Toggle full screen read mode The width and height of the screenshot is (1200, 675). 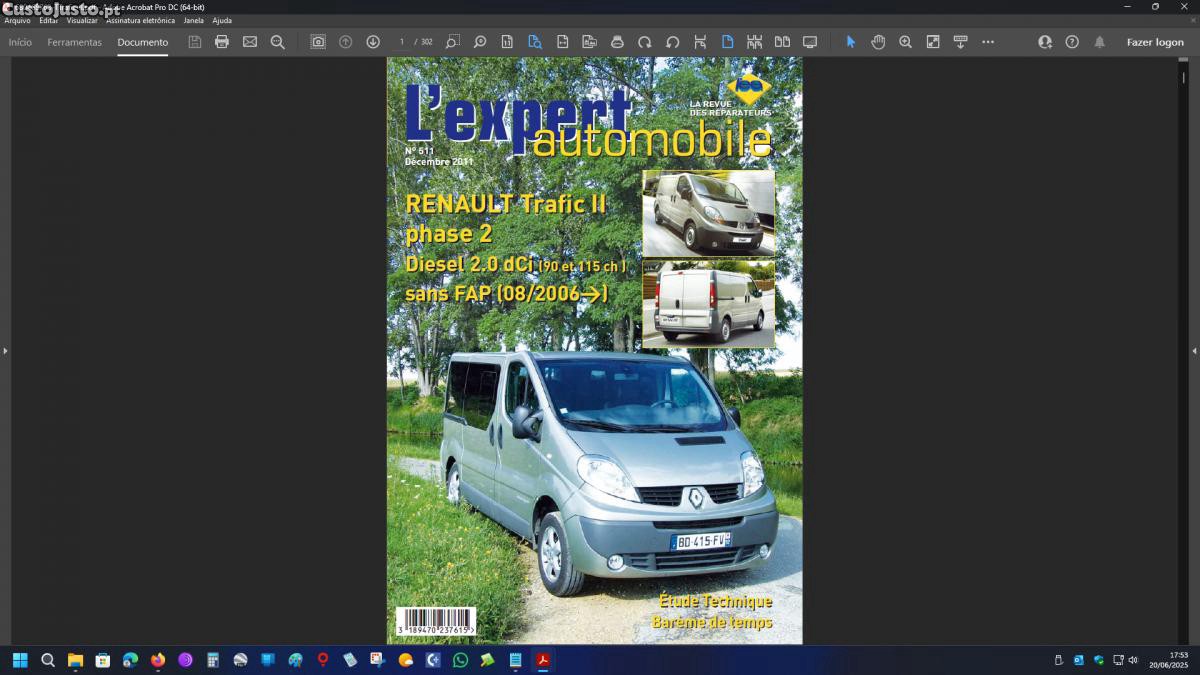pos(810,42)
